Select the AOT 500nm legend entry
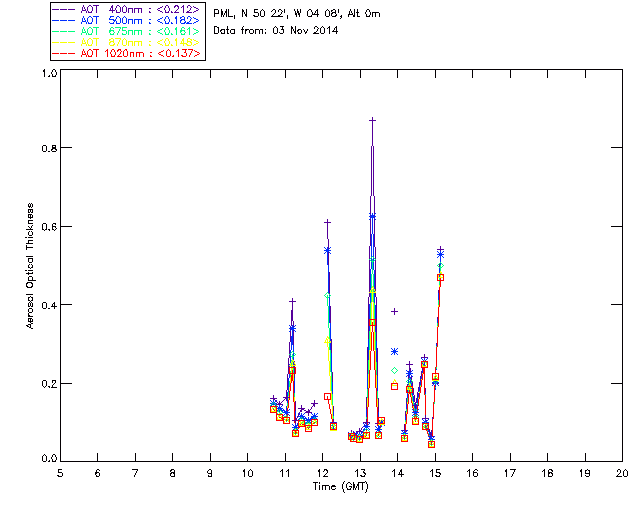Image resolution: width=640 pixels, height=512 pixels. pyautogui.click(x=127, y=20)
